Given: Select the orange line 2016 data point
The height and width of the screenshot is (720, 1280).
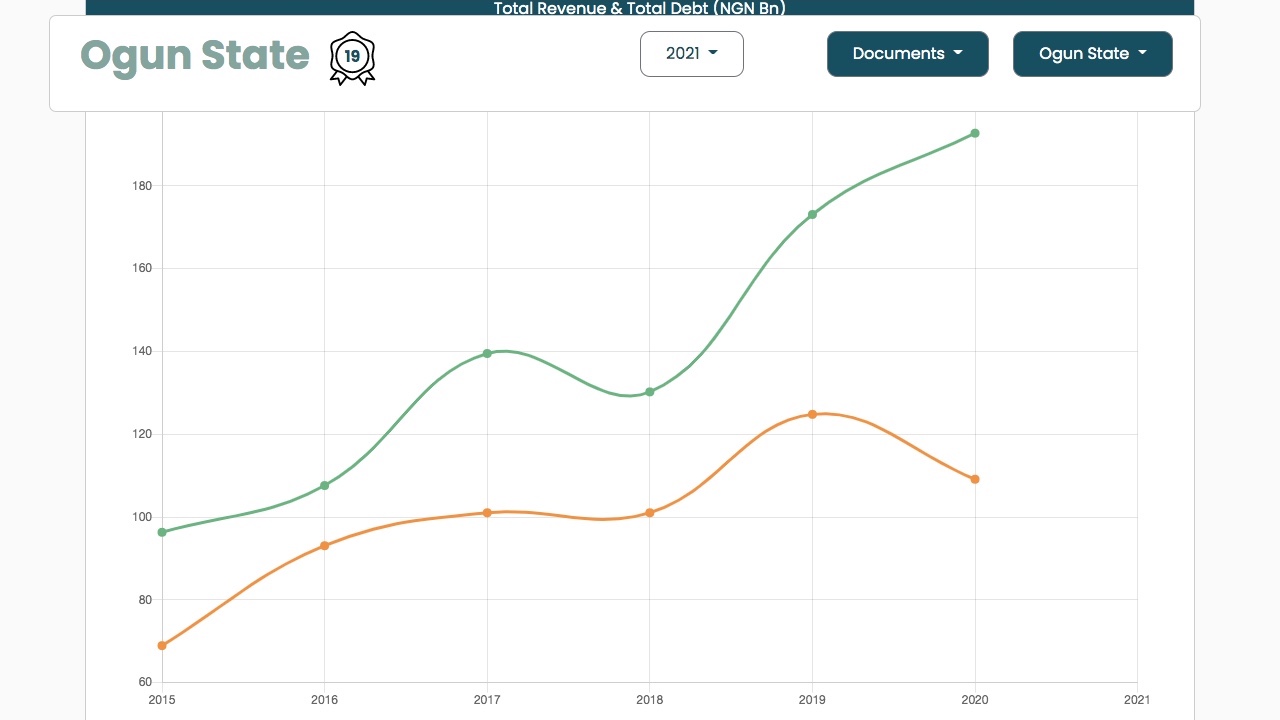Looking at the screenshot, I should (x=325, y=545).
